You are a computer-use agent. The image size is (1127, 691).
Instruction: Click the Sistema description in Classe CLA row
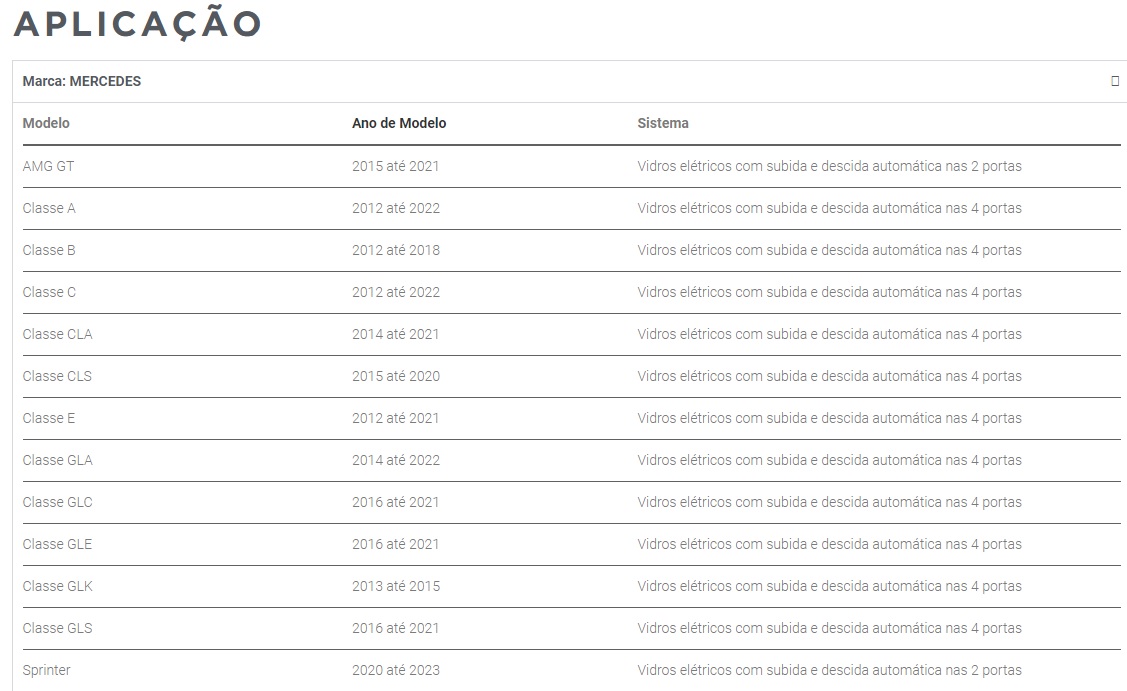click(x=829, y=334)
